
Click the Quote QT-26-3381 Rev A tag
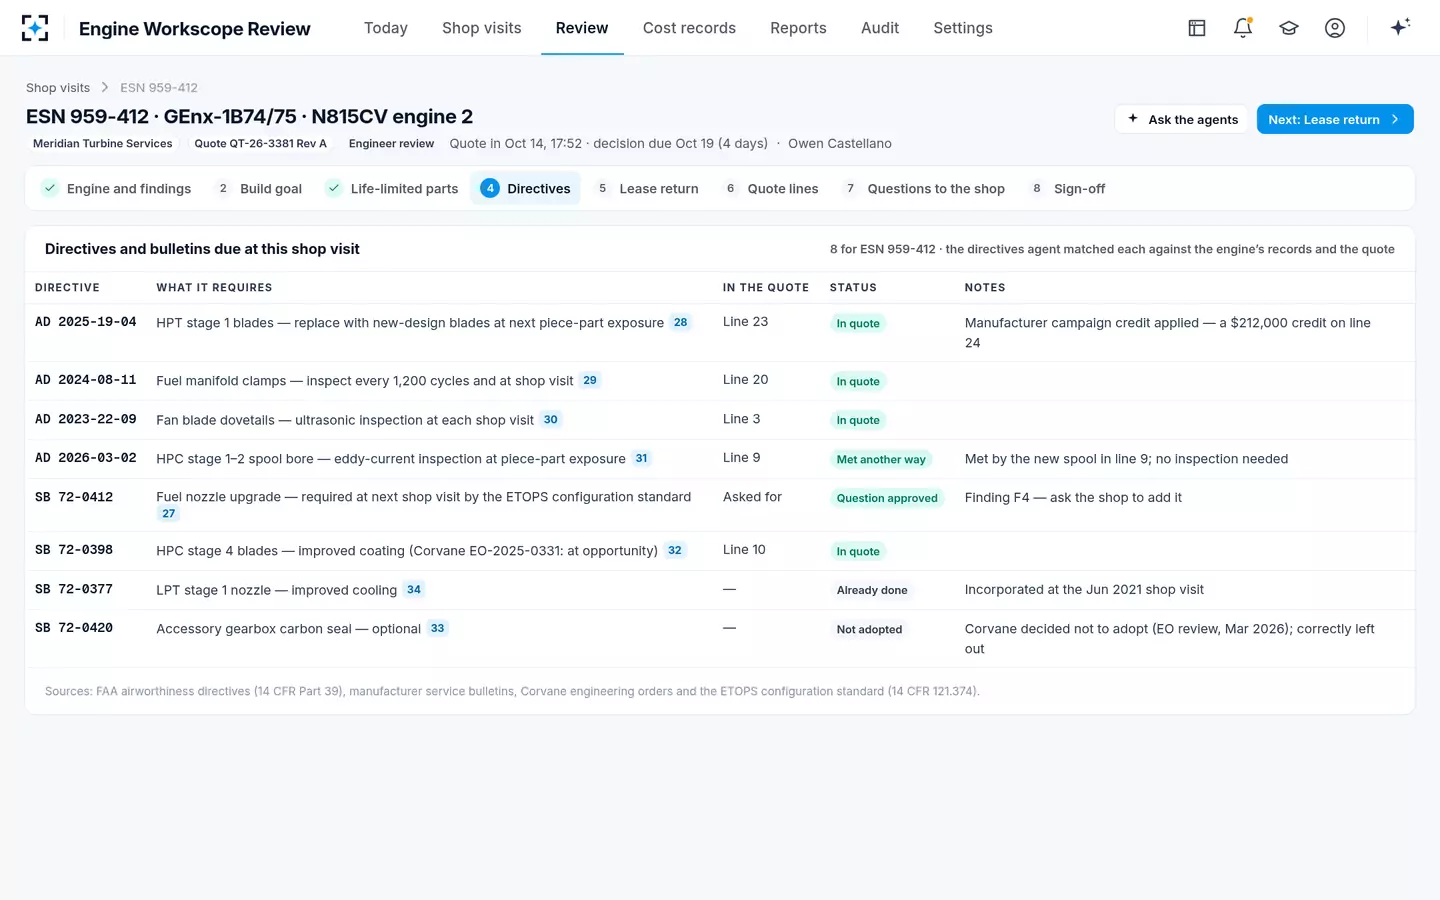[261, 144]
